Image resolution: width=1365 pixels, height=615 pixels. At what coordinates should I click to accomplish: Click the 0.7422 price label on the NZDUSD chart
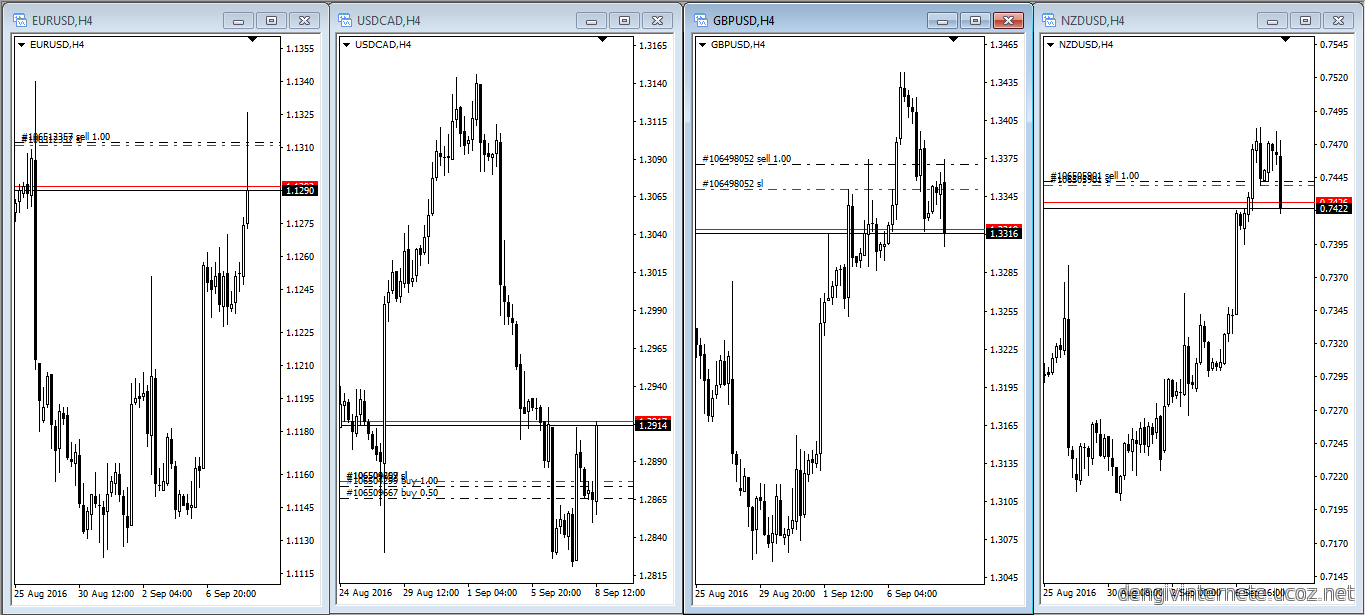[1334, 208]
